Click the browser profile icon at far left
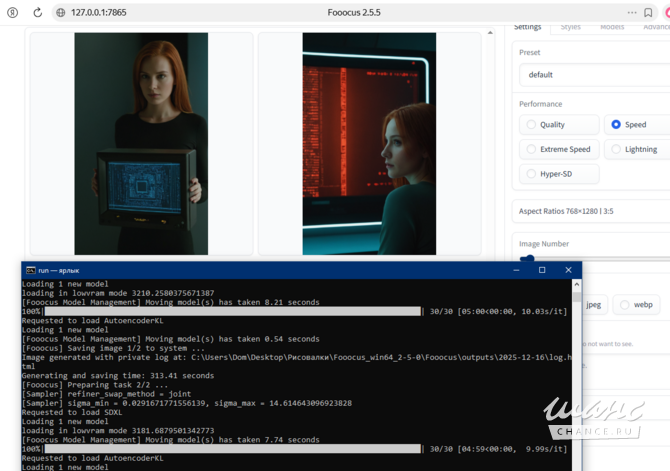This screenshot has width=670, height=471. tap(11, 12)
